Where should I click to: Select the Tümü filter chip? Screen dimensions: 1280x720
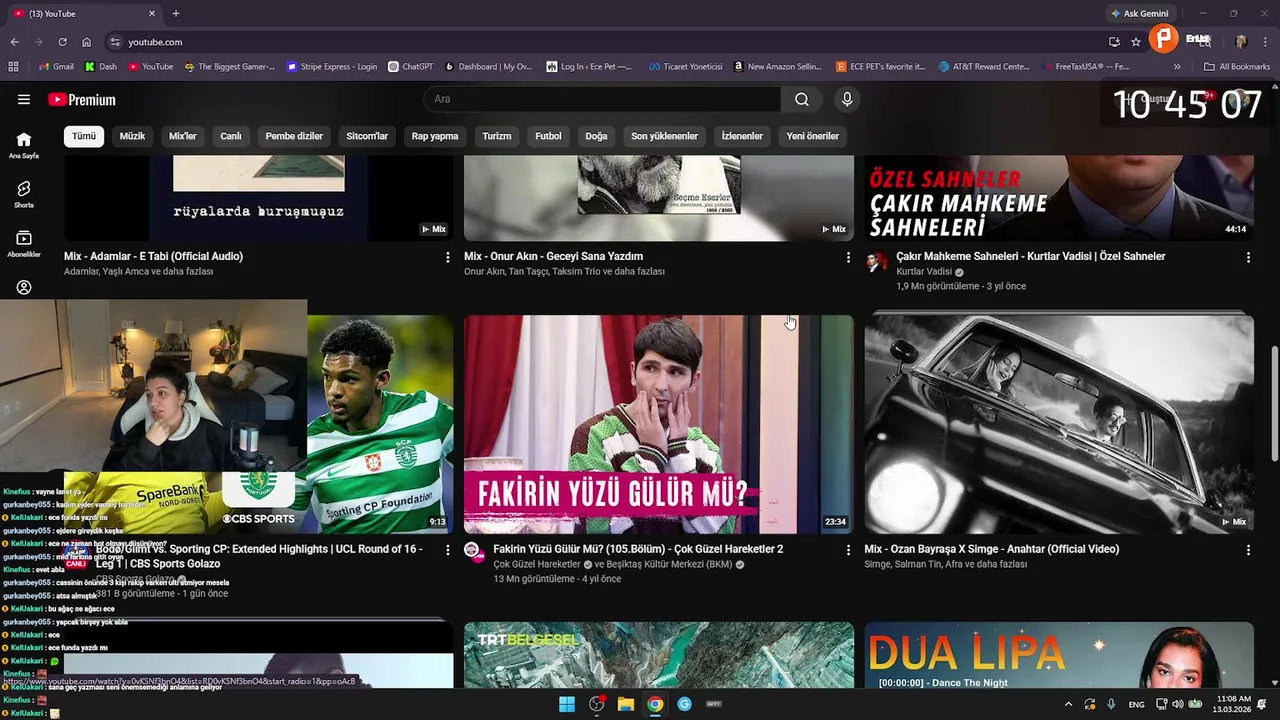pos(84,136)
